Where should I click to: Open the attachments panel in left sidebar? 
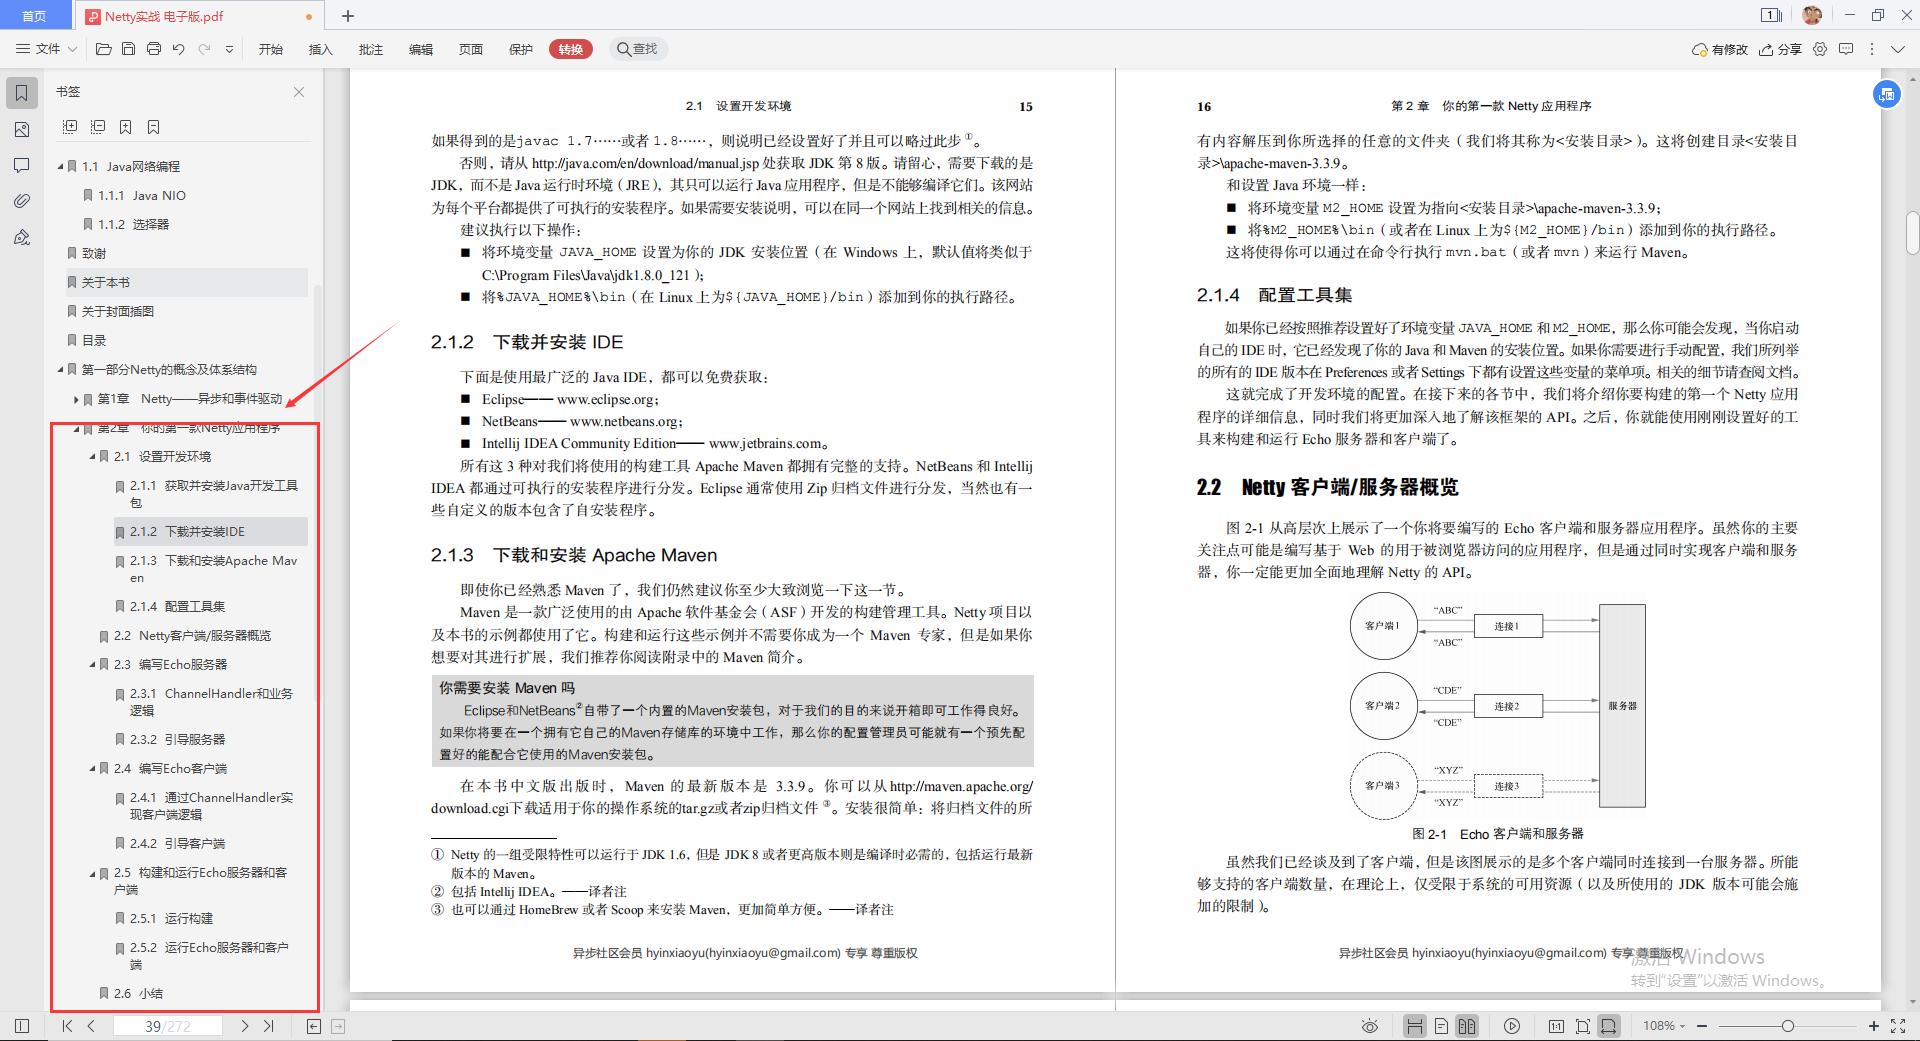pyautogui.click(x=22, y=201)
